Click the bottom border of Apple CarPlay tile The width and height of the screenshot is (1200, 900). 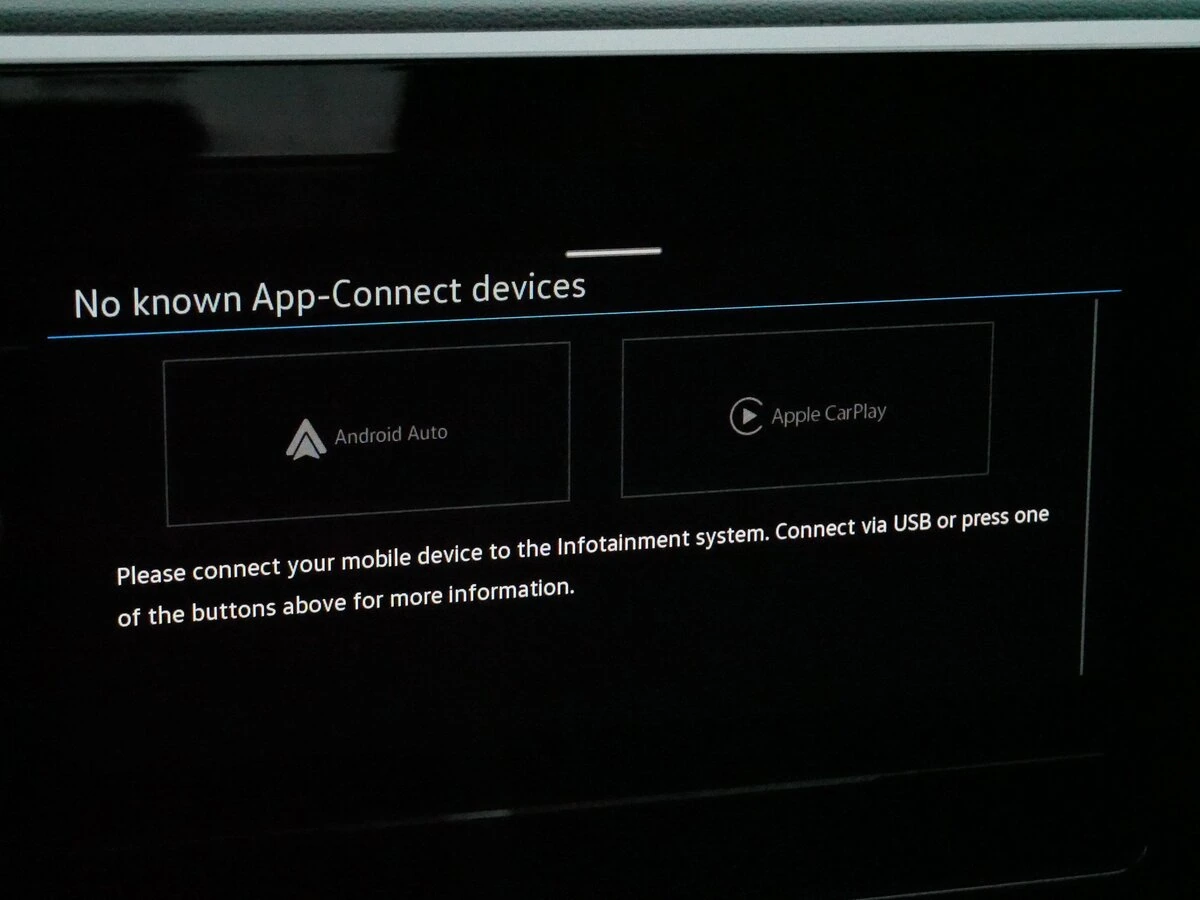click(x=807, y=485)
